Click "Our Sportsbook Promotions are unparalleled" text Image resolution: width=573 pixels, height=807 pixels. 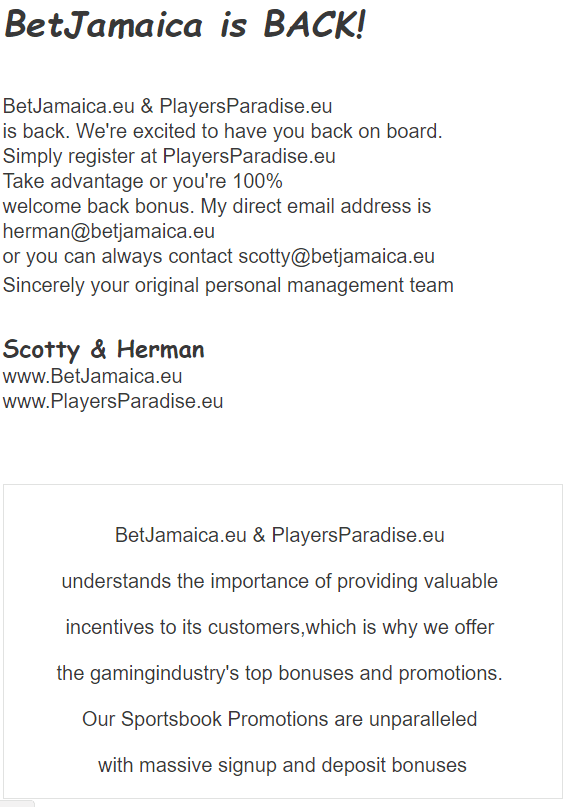coord(280,720)
